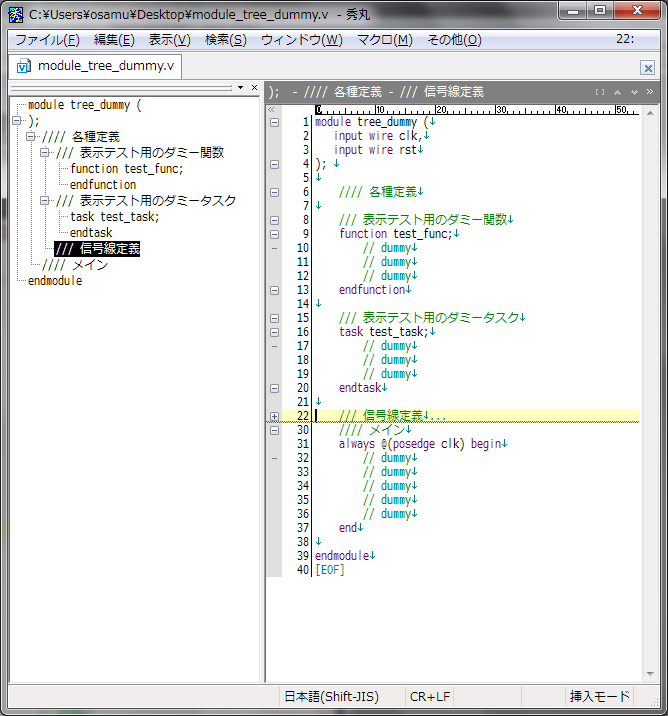Expand folded section at line 22
The image size is (668, 716).
tap(274, 416)
